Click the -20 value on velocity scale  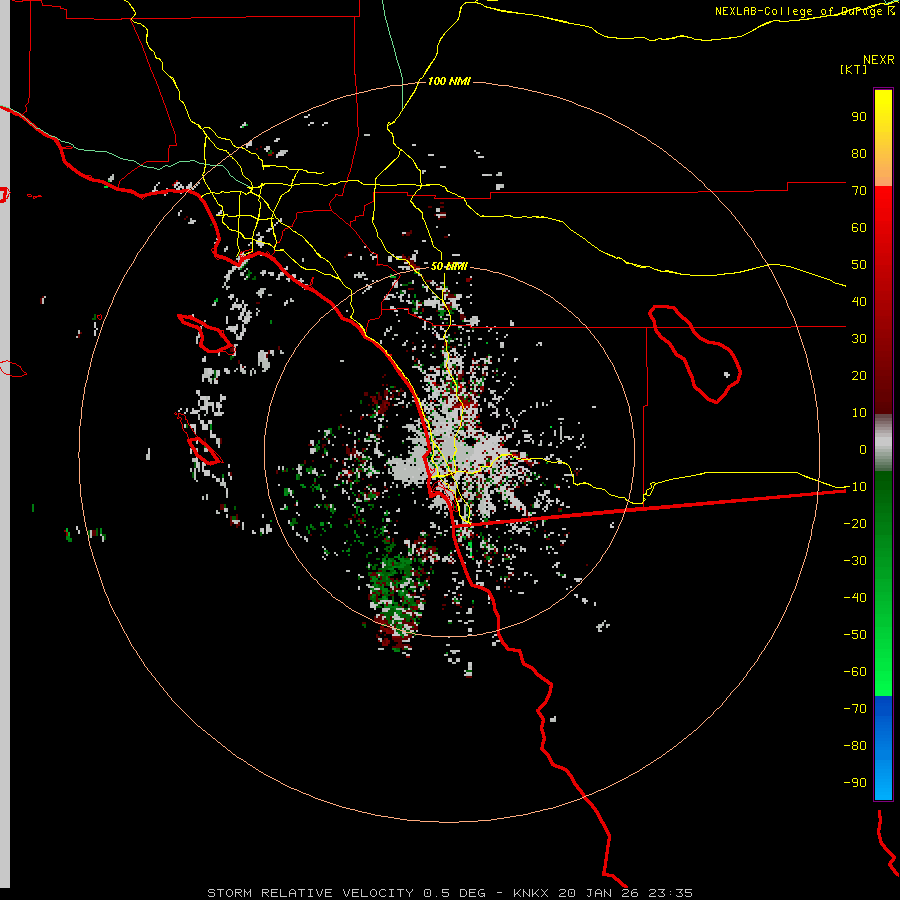point(855,523)
